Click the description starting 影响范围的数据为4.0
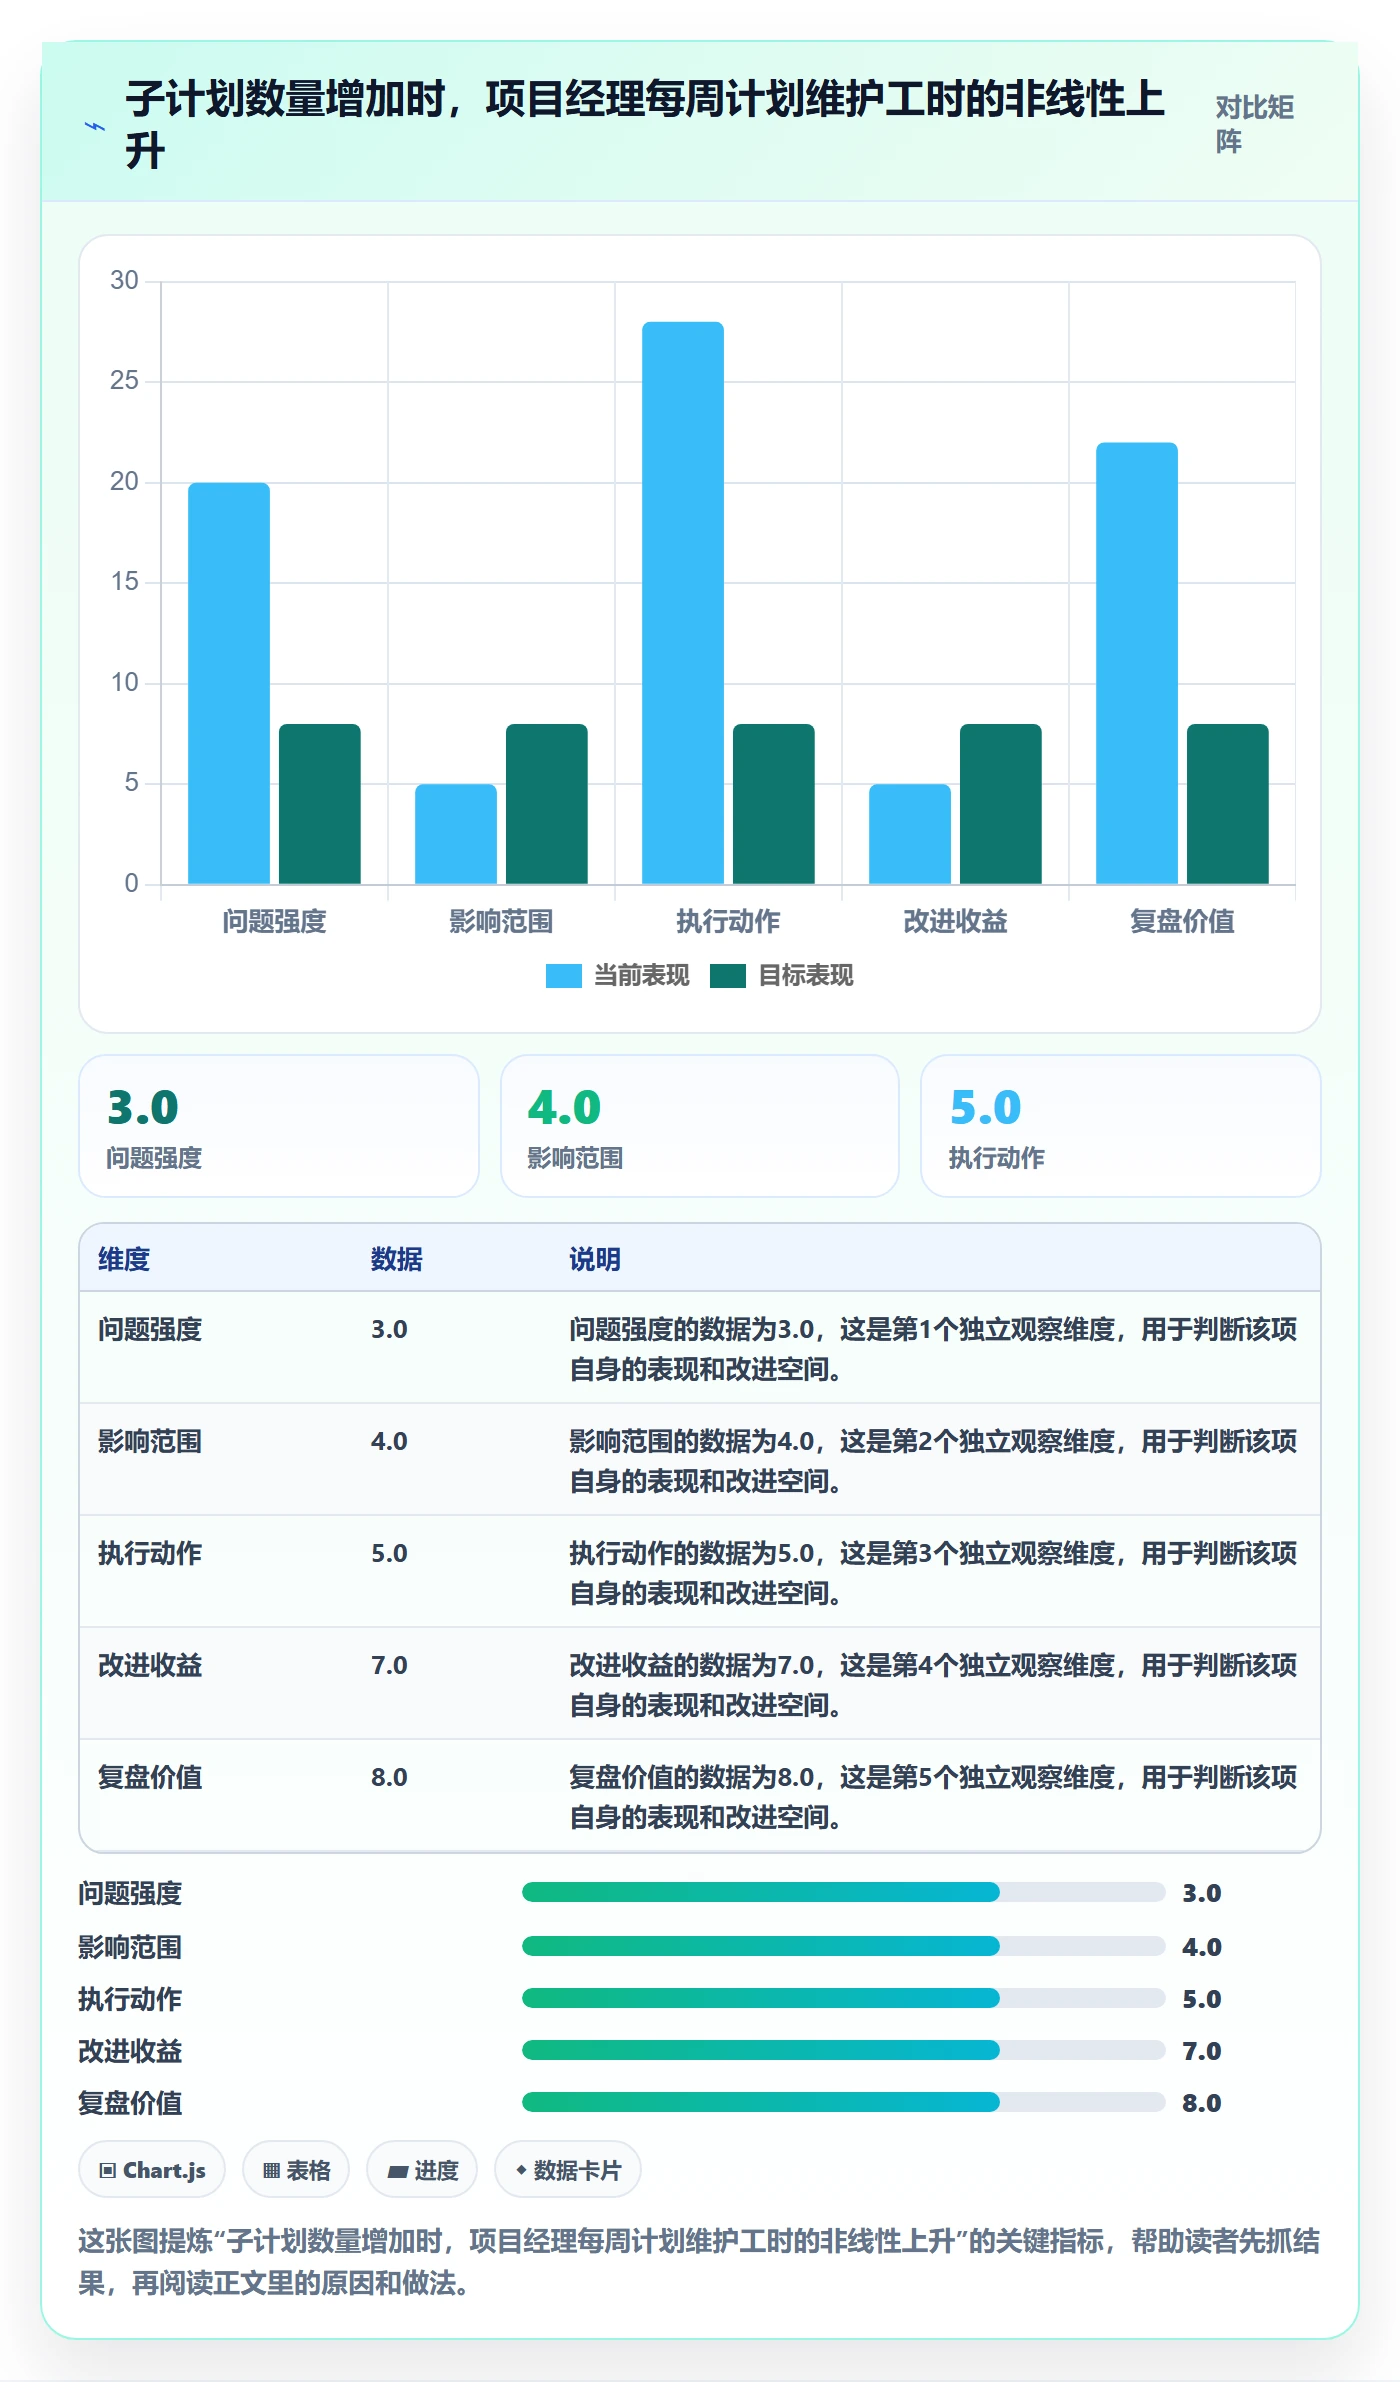This screenshot has width=1400, height=2382. (933, 1461)
